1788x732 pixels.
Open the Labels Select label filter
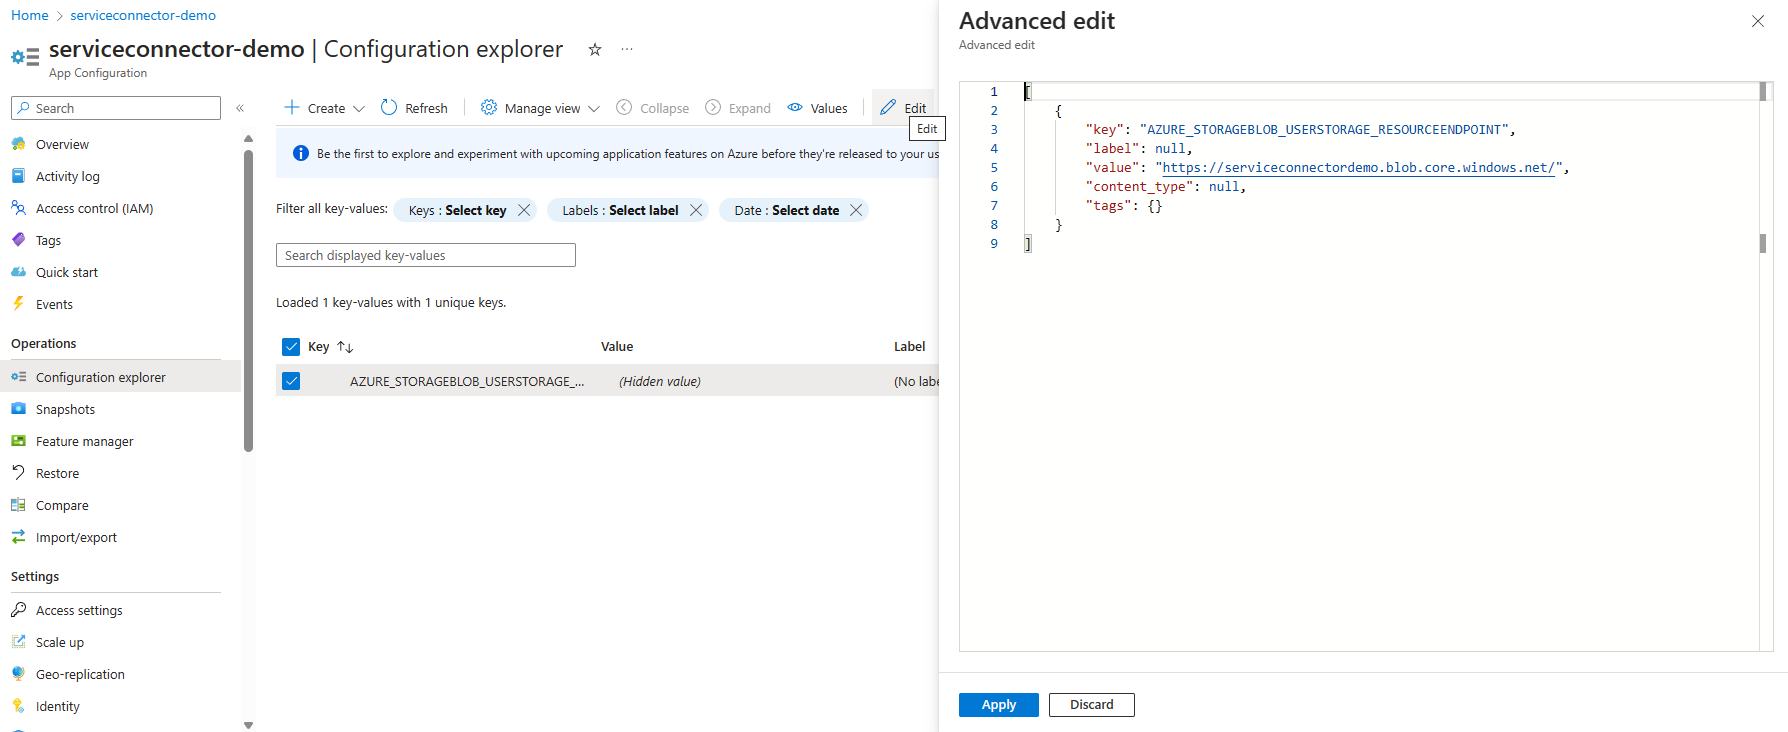[x=620, y=210]
